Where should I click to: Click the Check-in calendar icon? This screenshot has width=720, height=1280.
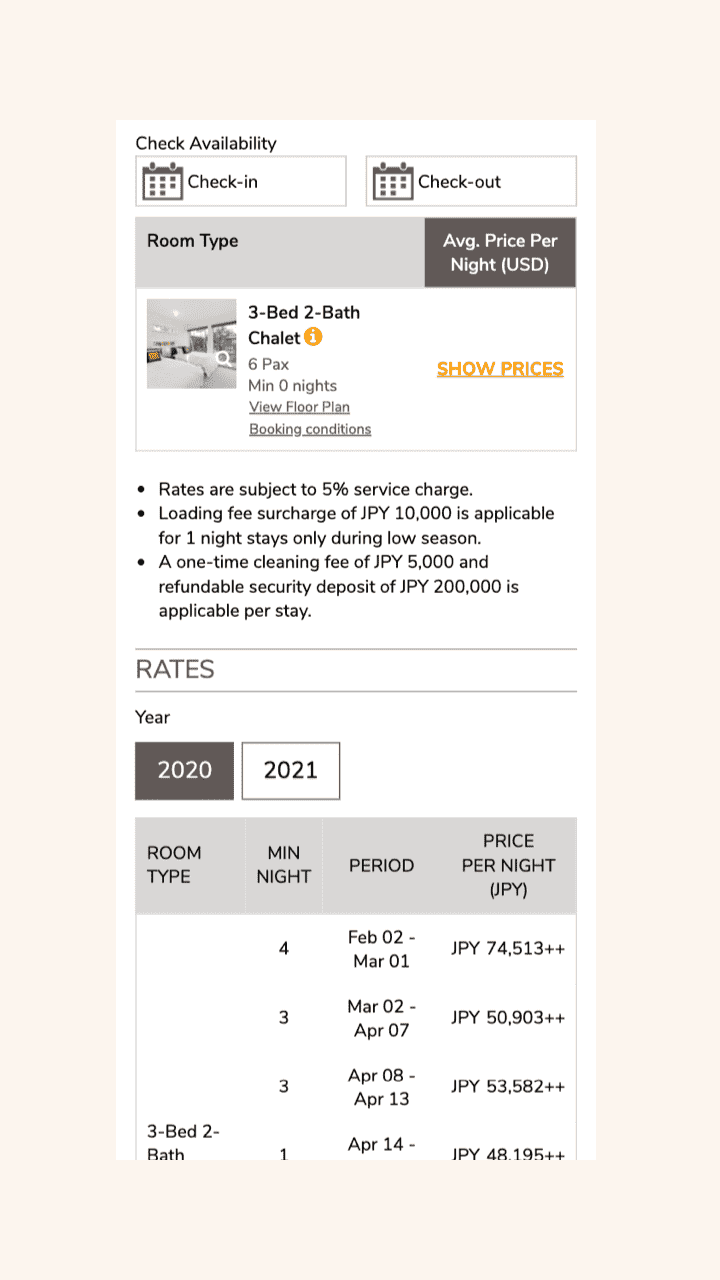[x=162, y=182]
